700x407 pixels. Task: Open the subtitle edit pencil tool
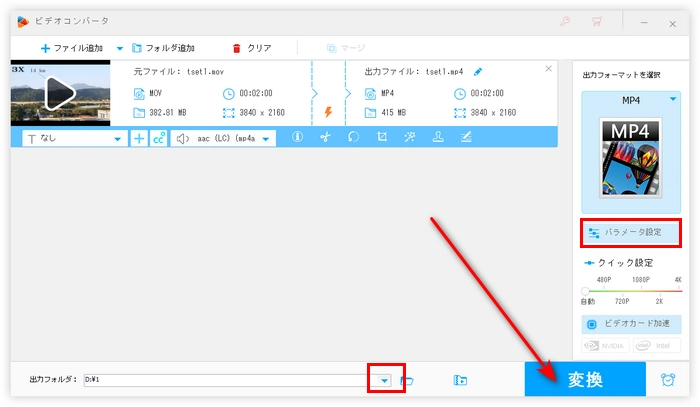466,137
